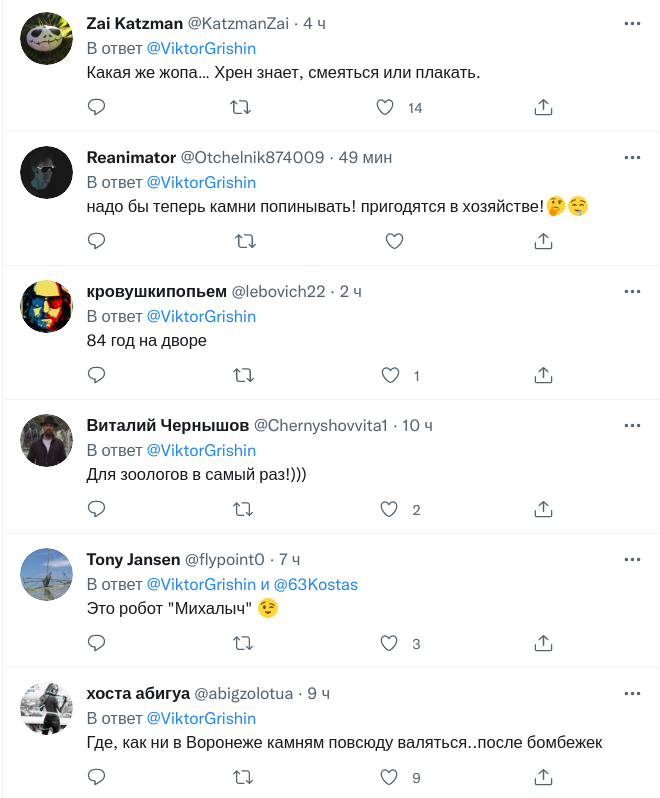
Task: Open кровушкипопьем's colorful avatar picture
Action: click(x=47, y=305)
